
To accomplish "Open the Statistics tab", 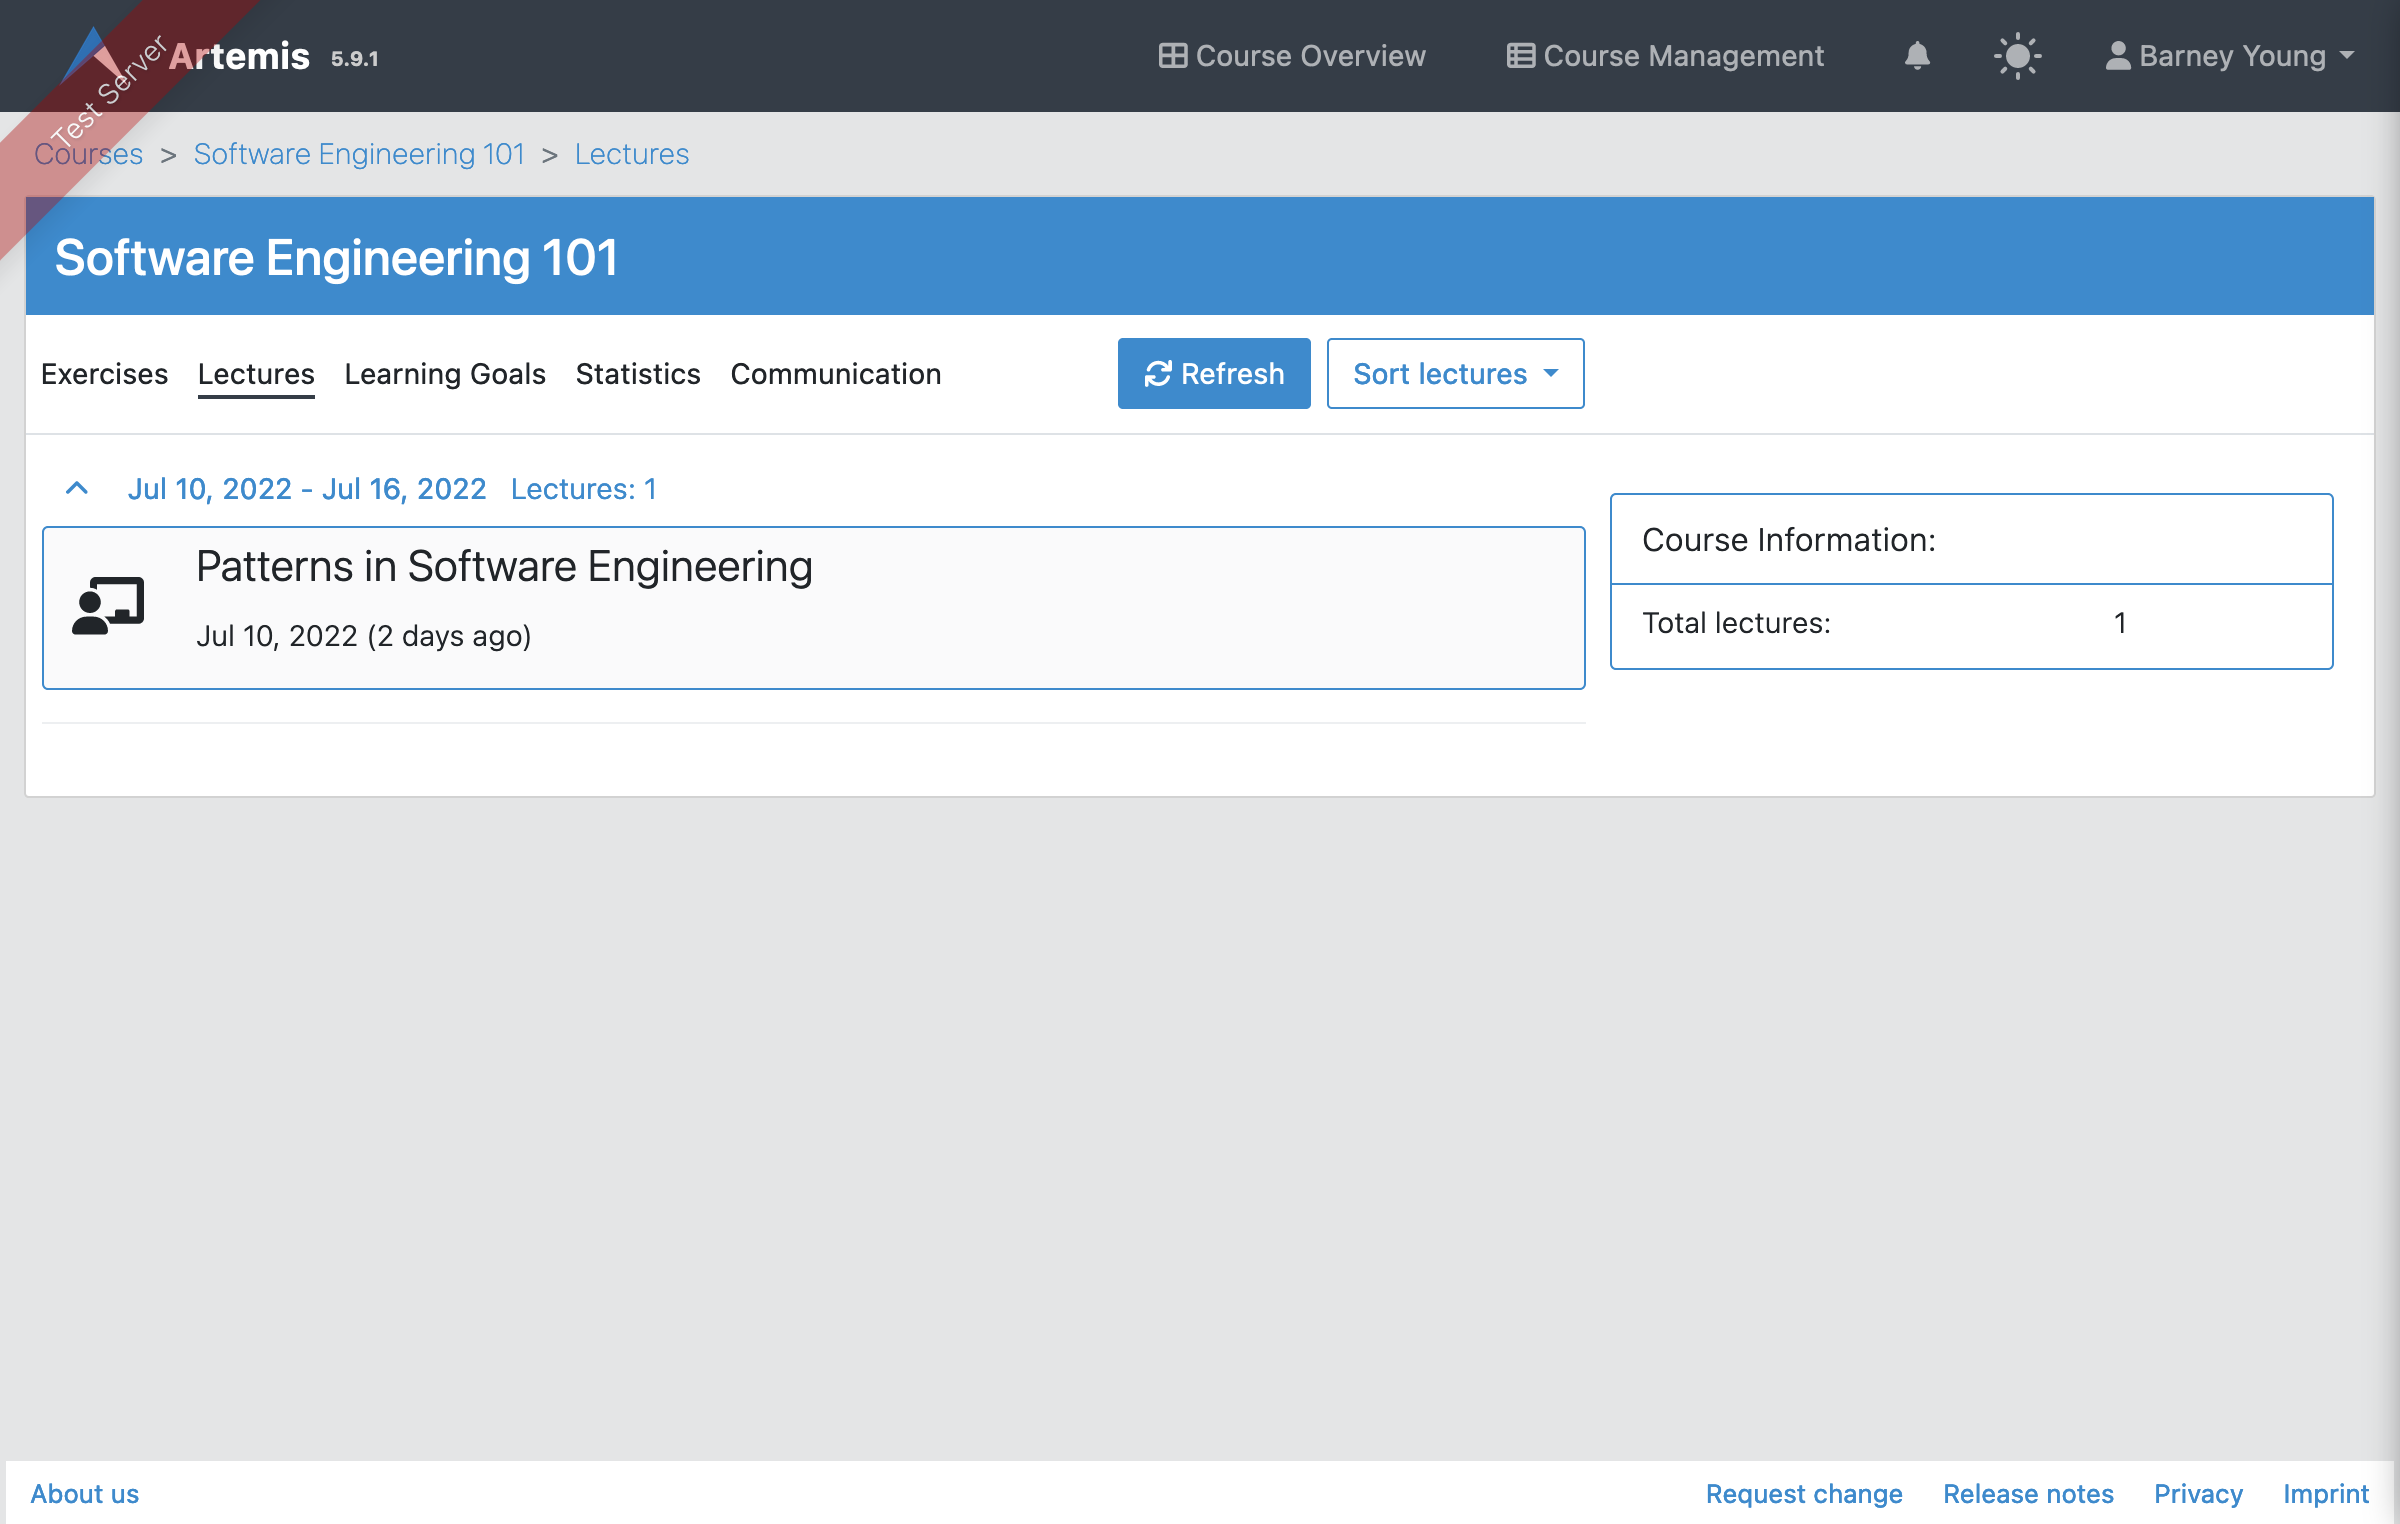I will [638, 373].
